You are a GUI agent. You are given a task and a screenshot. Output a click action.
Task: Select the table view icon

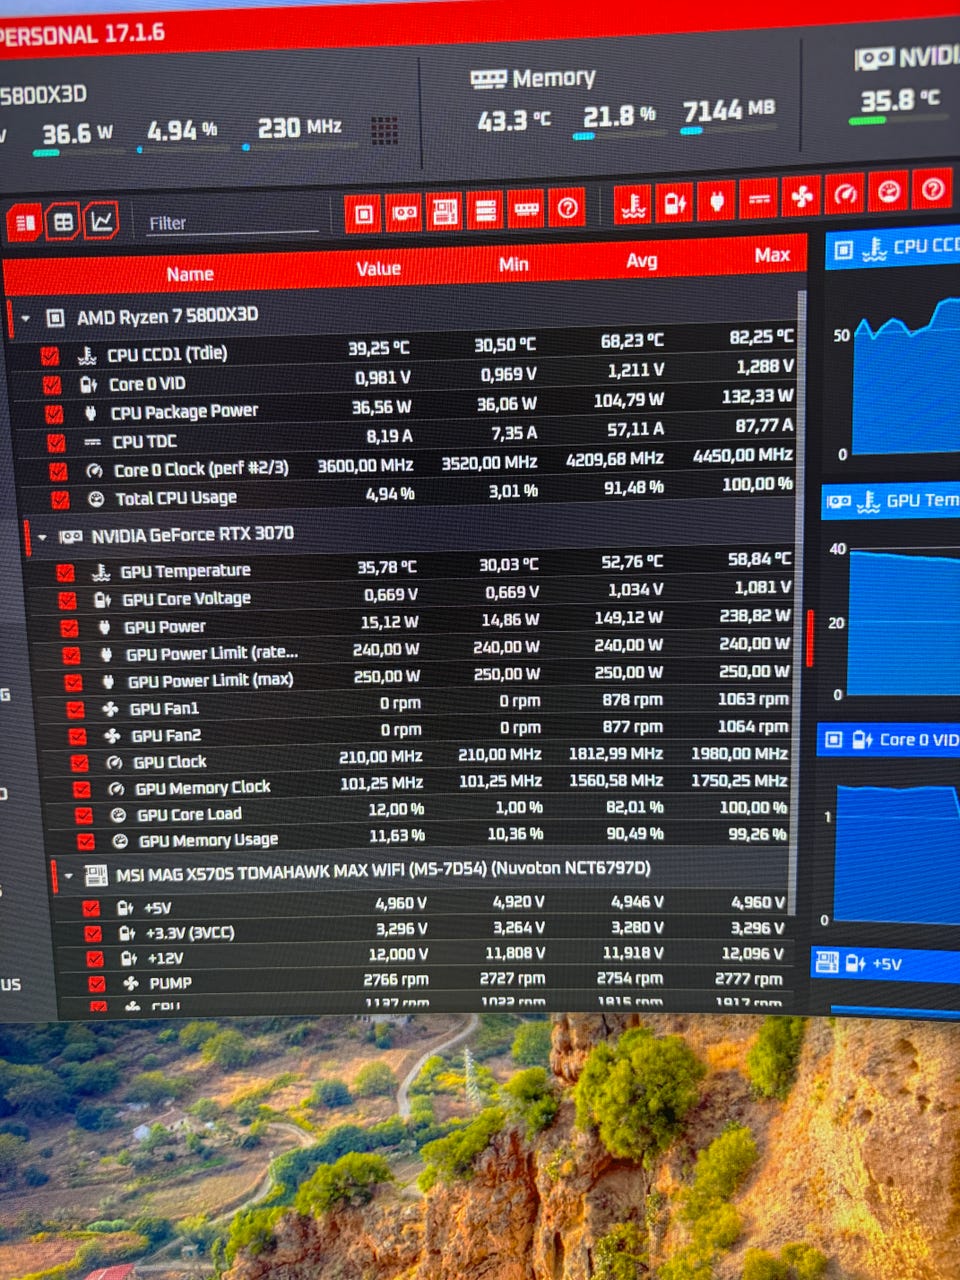point(63,222)
